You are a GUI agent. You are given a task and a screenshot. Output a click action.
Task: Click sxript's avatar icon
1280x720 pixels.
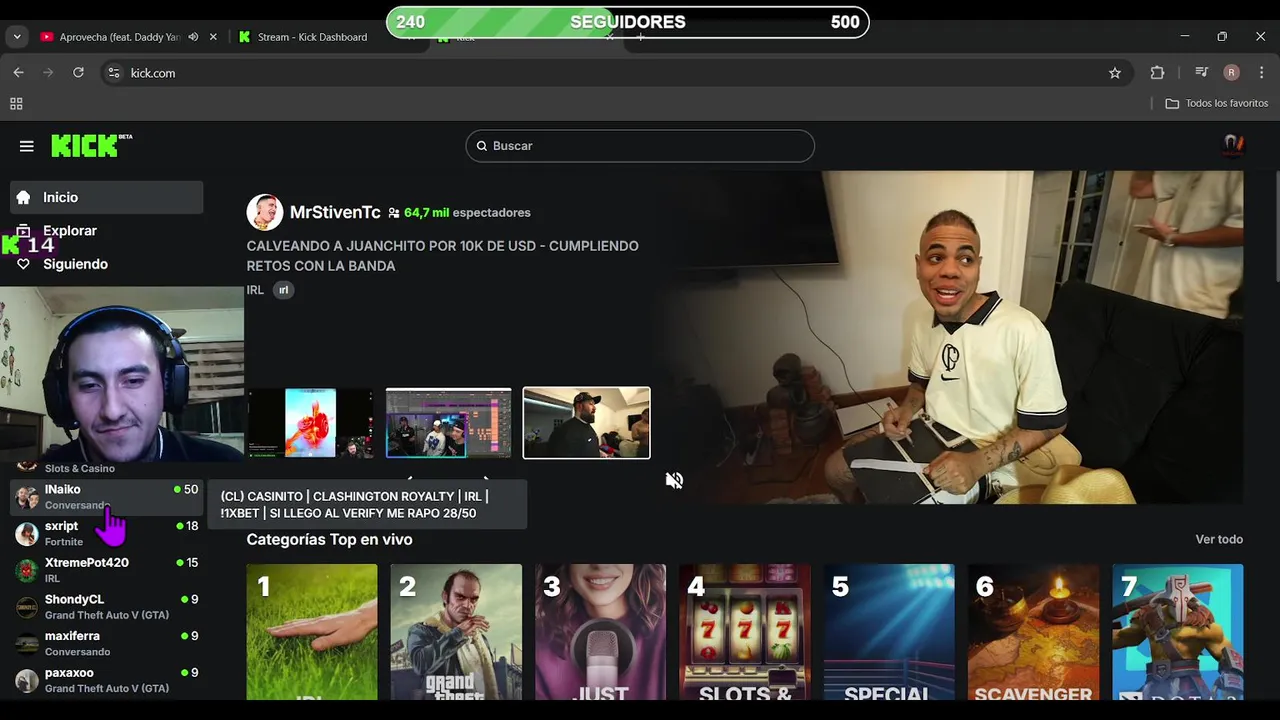click(27, 533)
